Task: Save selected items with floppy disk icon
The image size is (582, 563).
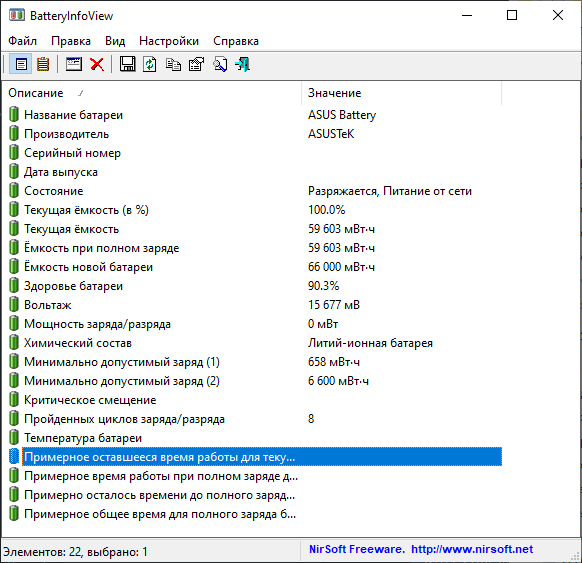Action: pyautogui.click(x=127, y=65)
